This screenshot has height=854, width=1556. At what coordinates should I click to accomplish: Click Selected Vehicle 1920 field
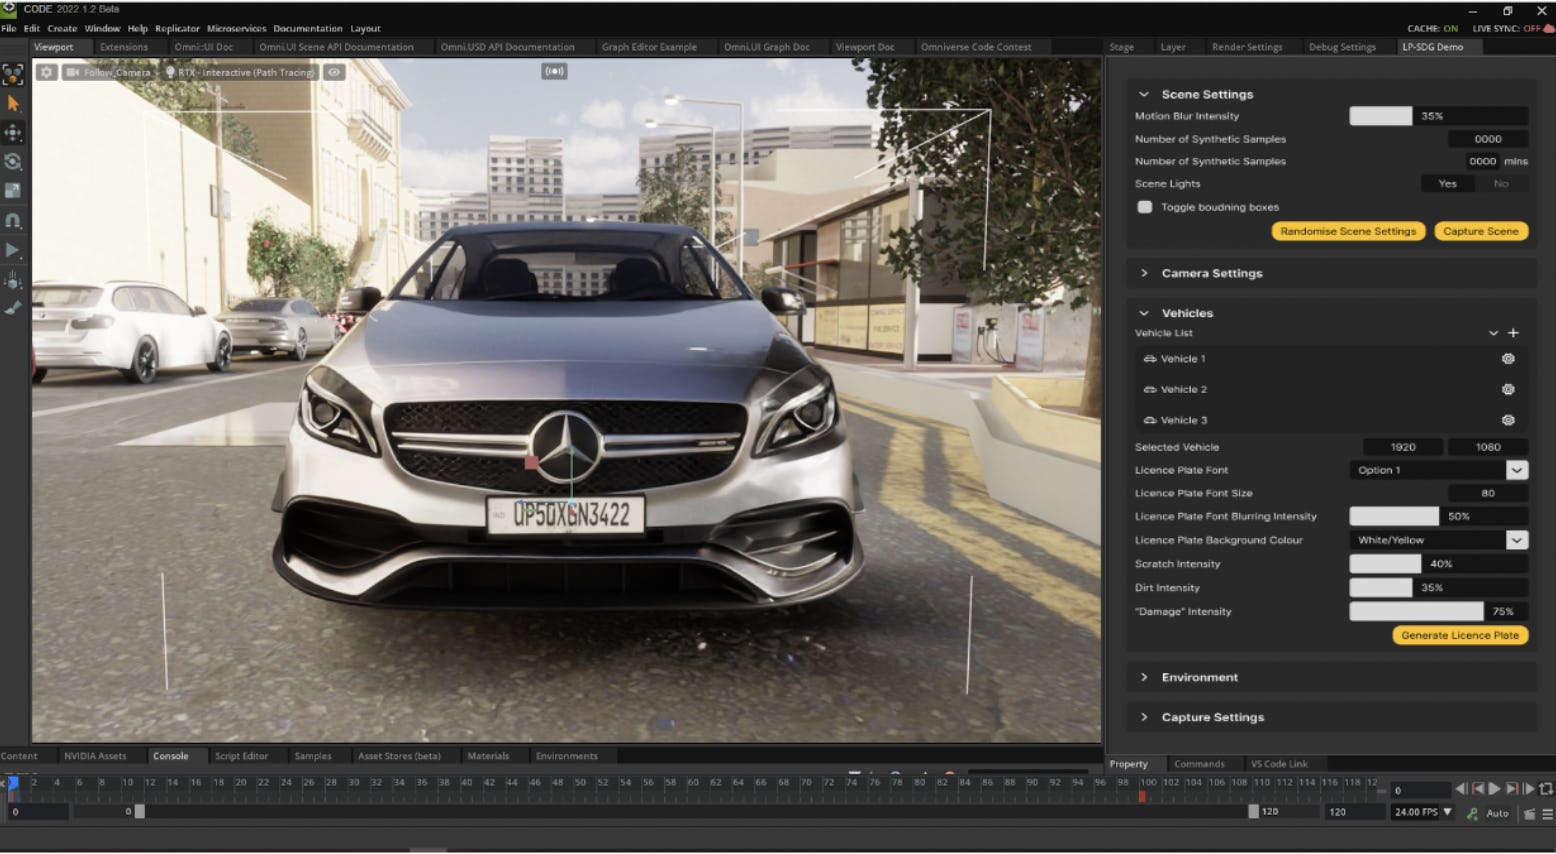(1402, 447)
